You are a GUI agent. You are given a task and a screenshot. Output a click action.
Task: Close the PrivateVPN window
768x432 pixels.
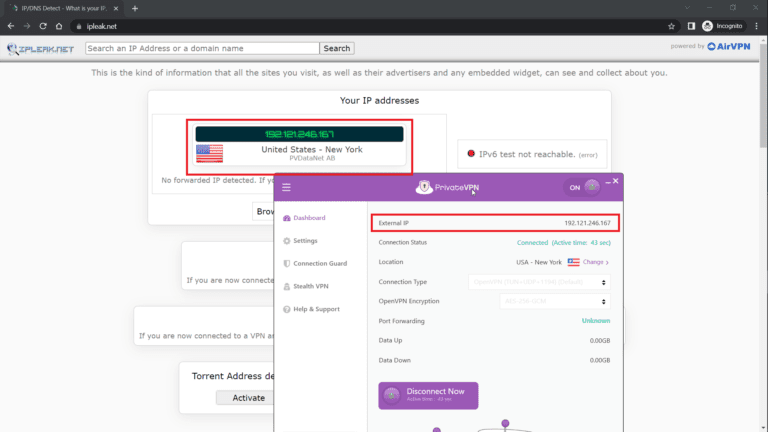616,181
